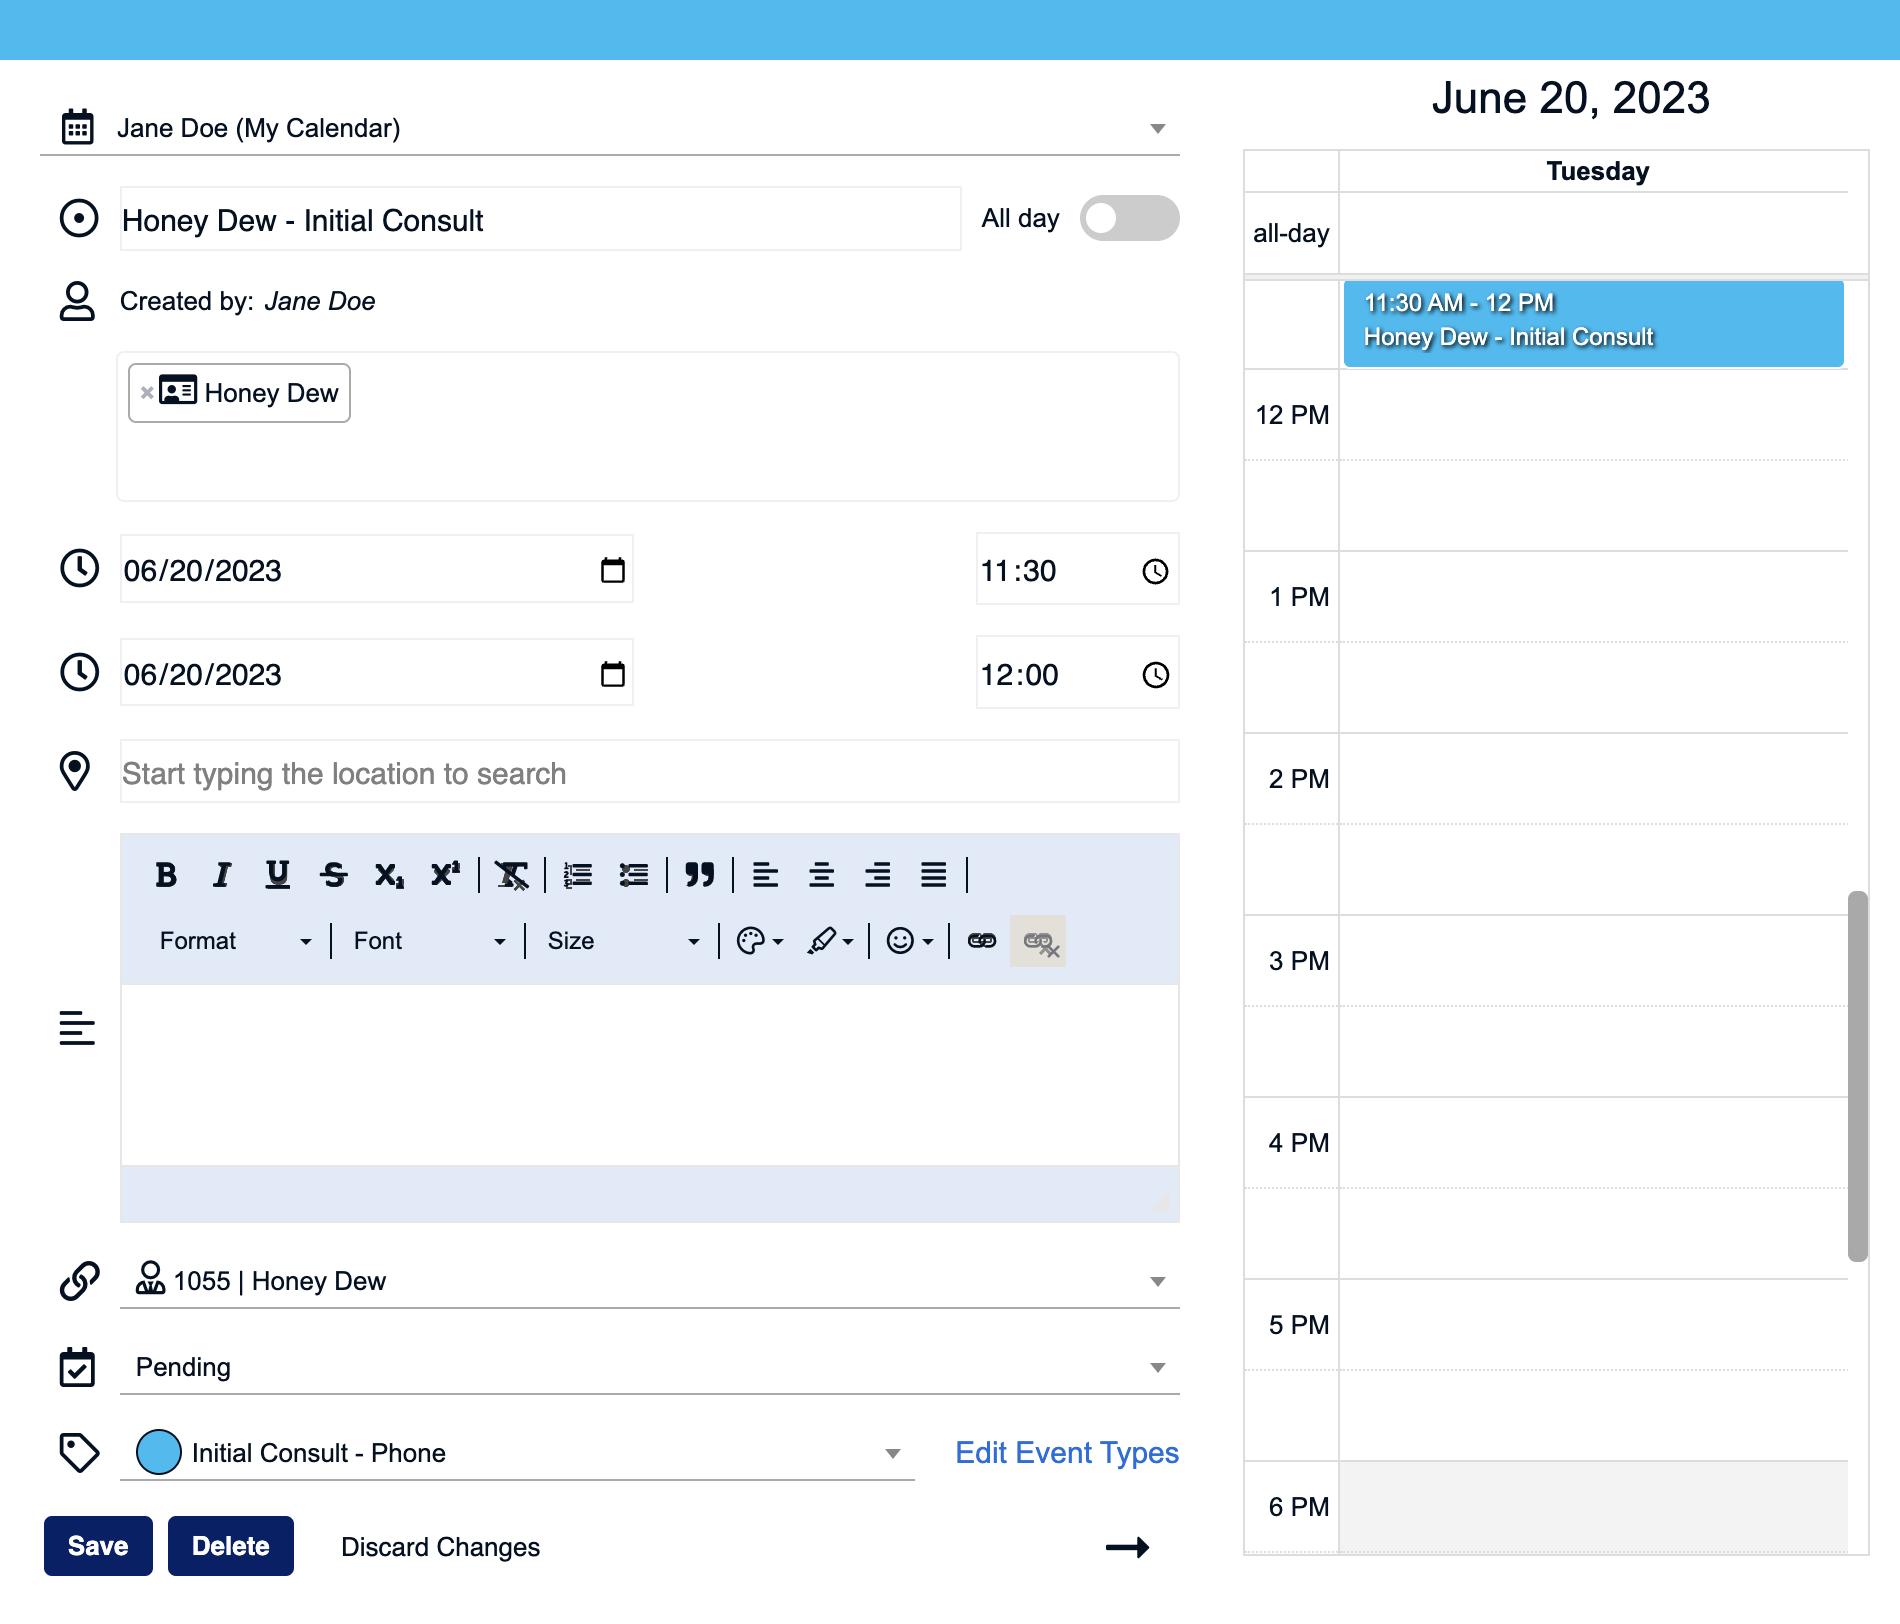The image size is (1900, 1624).
Task: Open the Size dropdown menu
Action: click(x=623, y=941)
